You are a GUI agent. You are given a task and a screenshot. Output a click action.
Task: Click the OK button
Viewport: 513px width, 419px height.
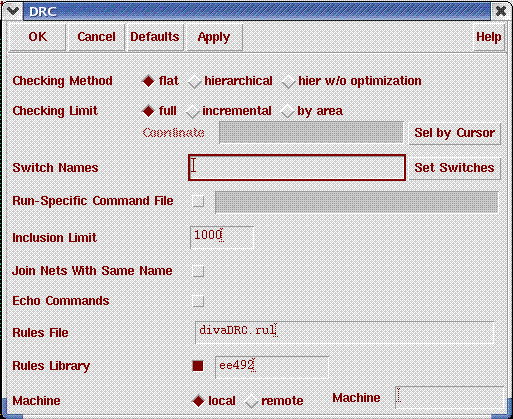point(37,37)
